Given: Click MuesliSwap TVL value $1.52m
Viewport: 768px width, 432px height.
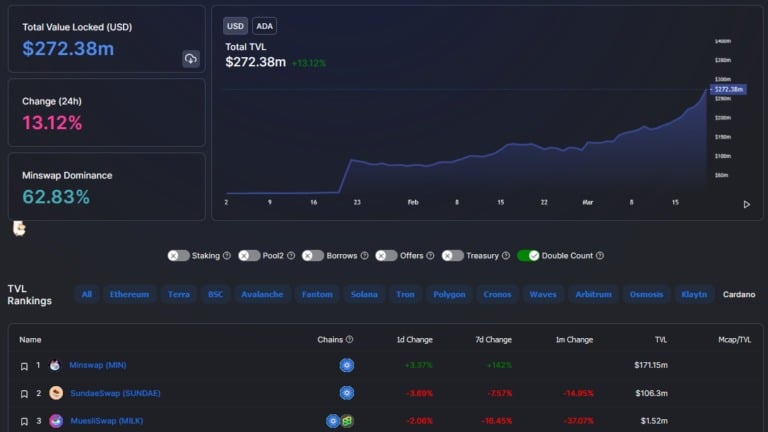Looking at the screenshot, I should 654,421.
